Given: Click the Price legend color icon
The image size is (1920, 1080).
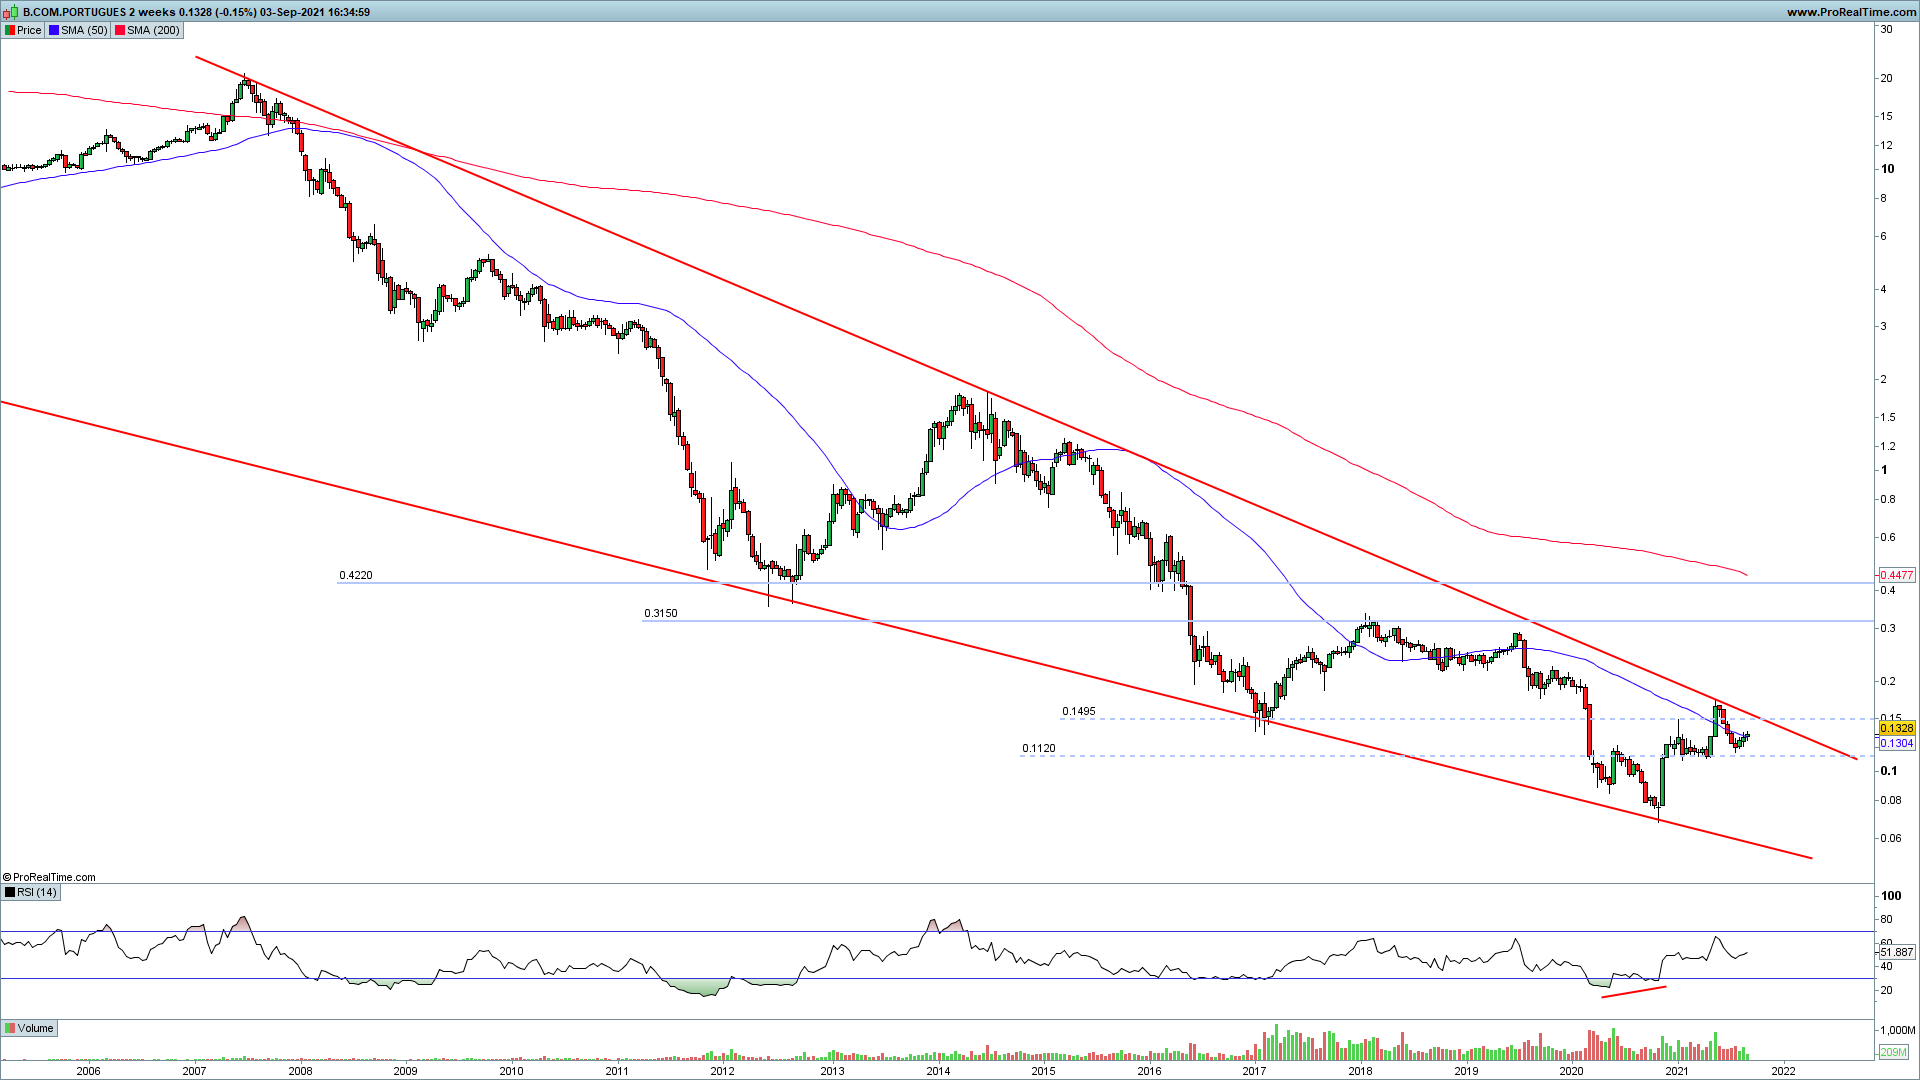Looking at the screenshot, I should click(x=10, y=30).
